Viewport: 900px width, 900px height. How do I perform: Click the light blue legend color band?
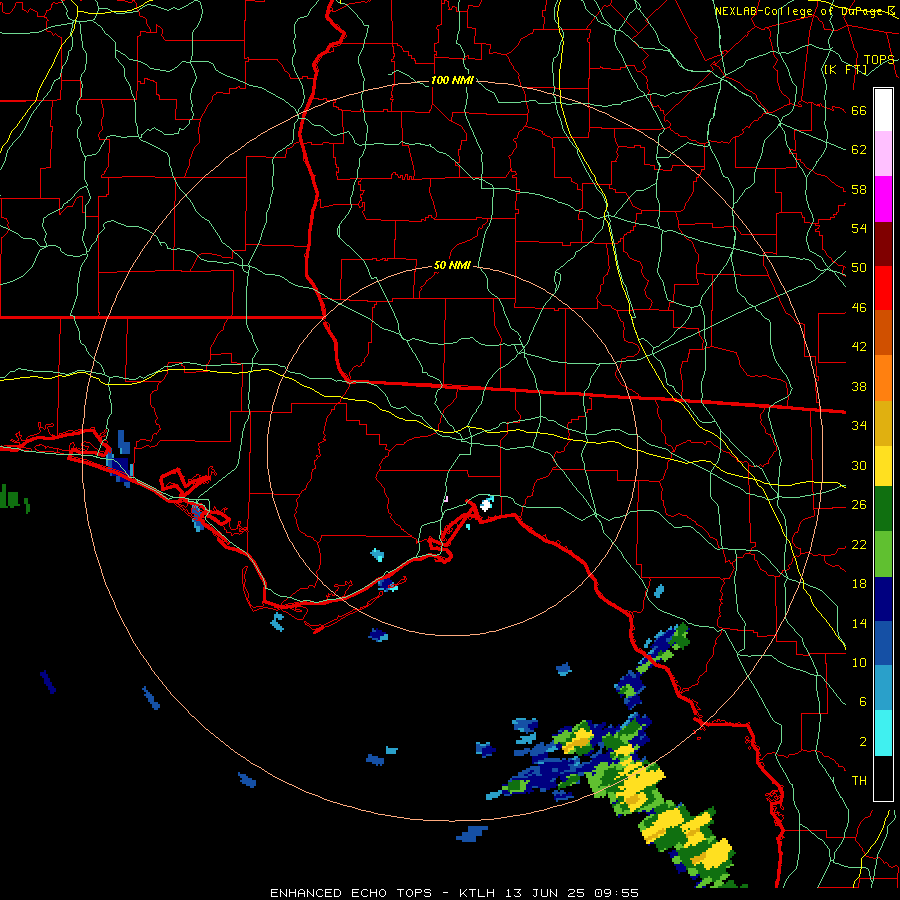(x=883, y=688)
